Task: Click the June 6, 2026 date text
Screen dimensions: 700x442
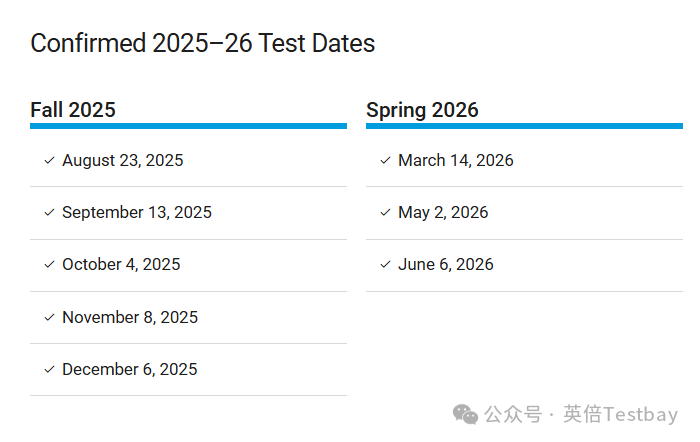Action: pyautogui.click(x=446, y=265)
